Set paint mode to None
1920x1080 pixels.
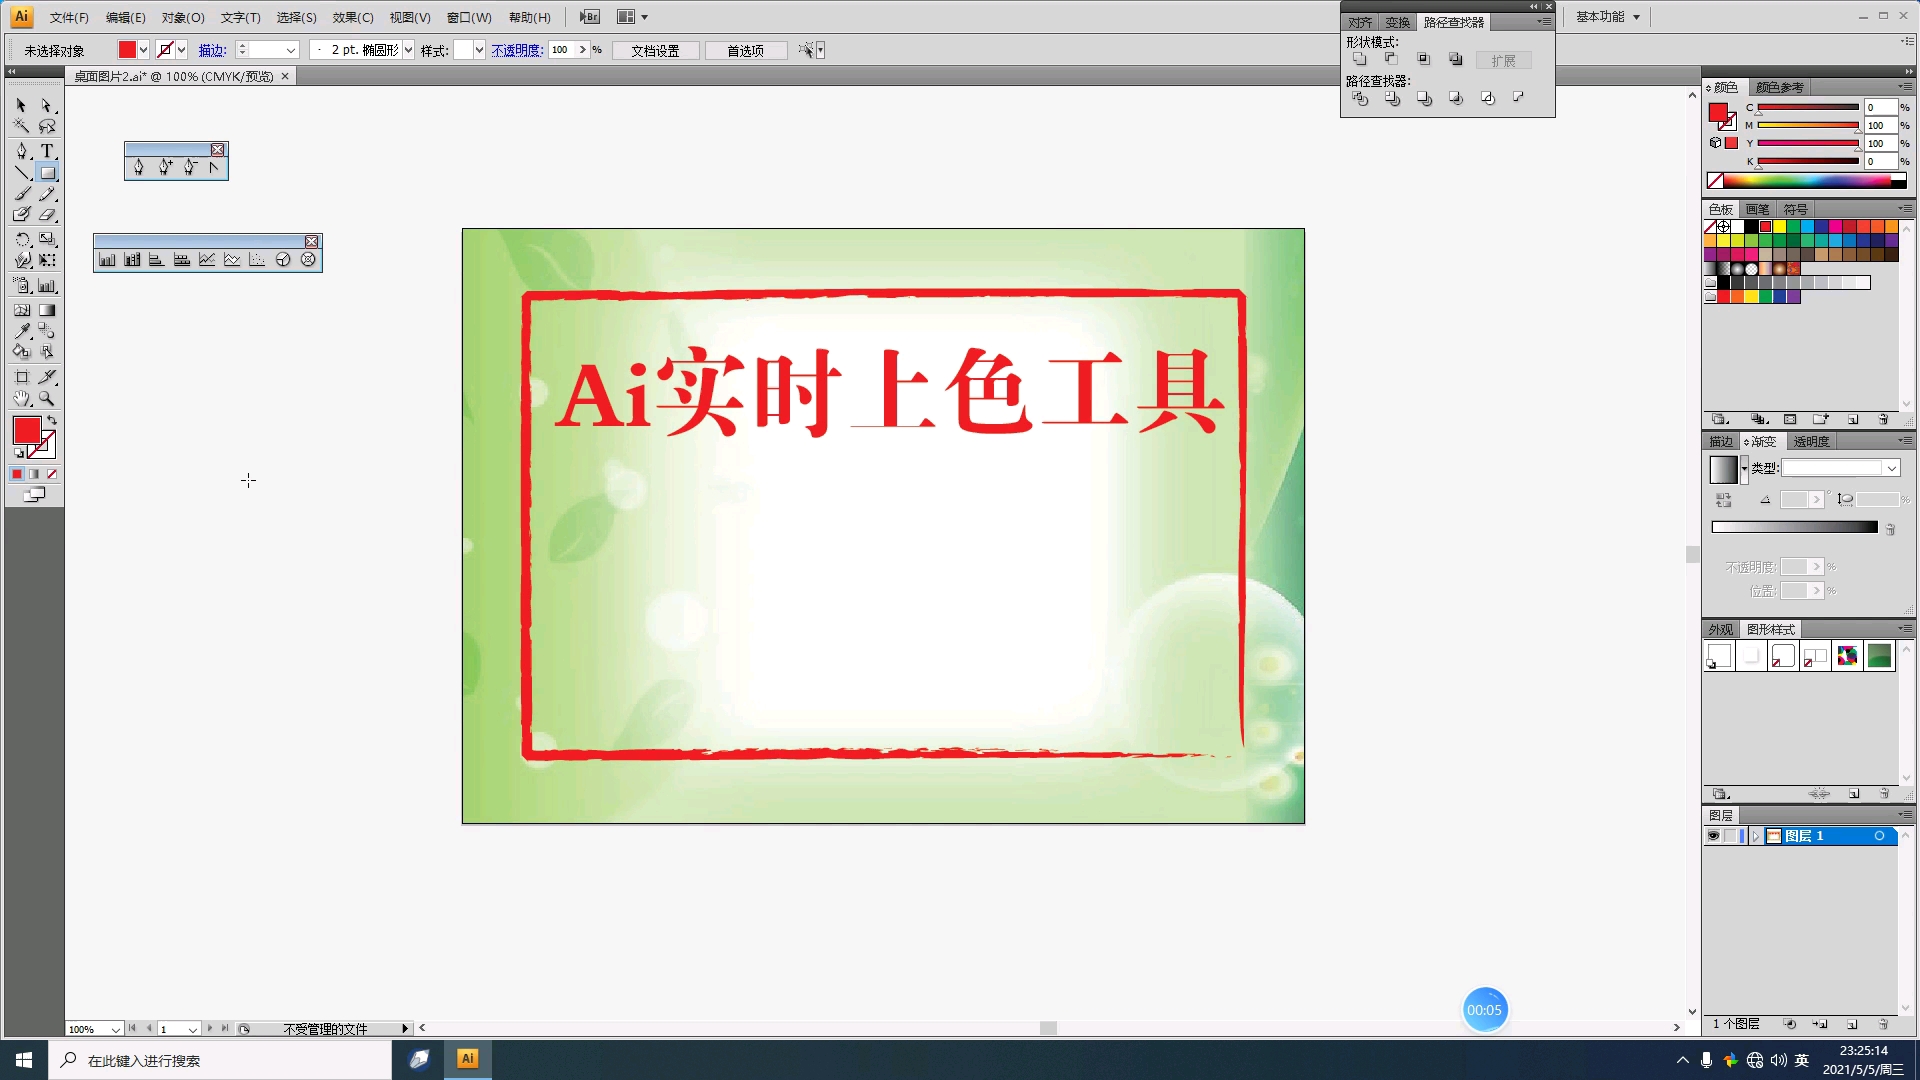point(52,474)
